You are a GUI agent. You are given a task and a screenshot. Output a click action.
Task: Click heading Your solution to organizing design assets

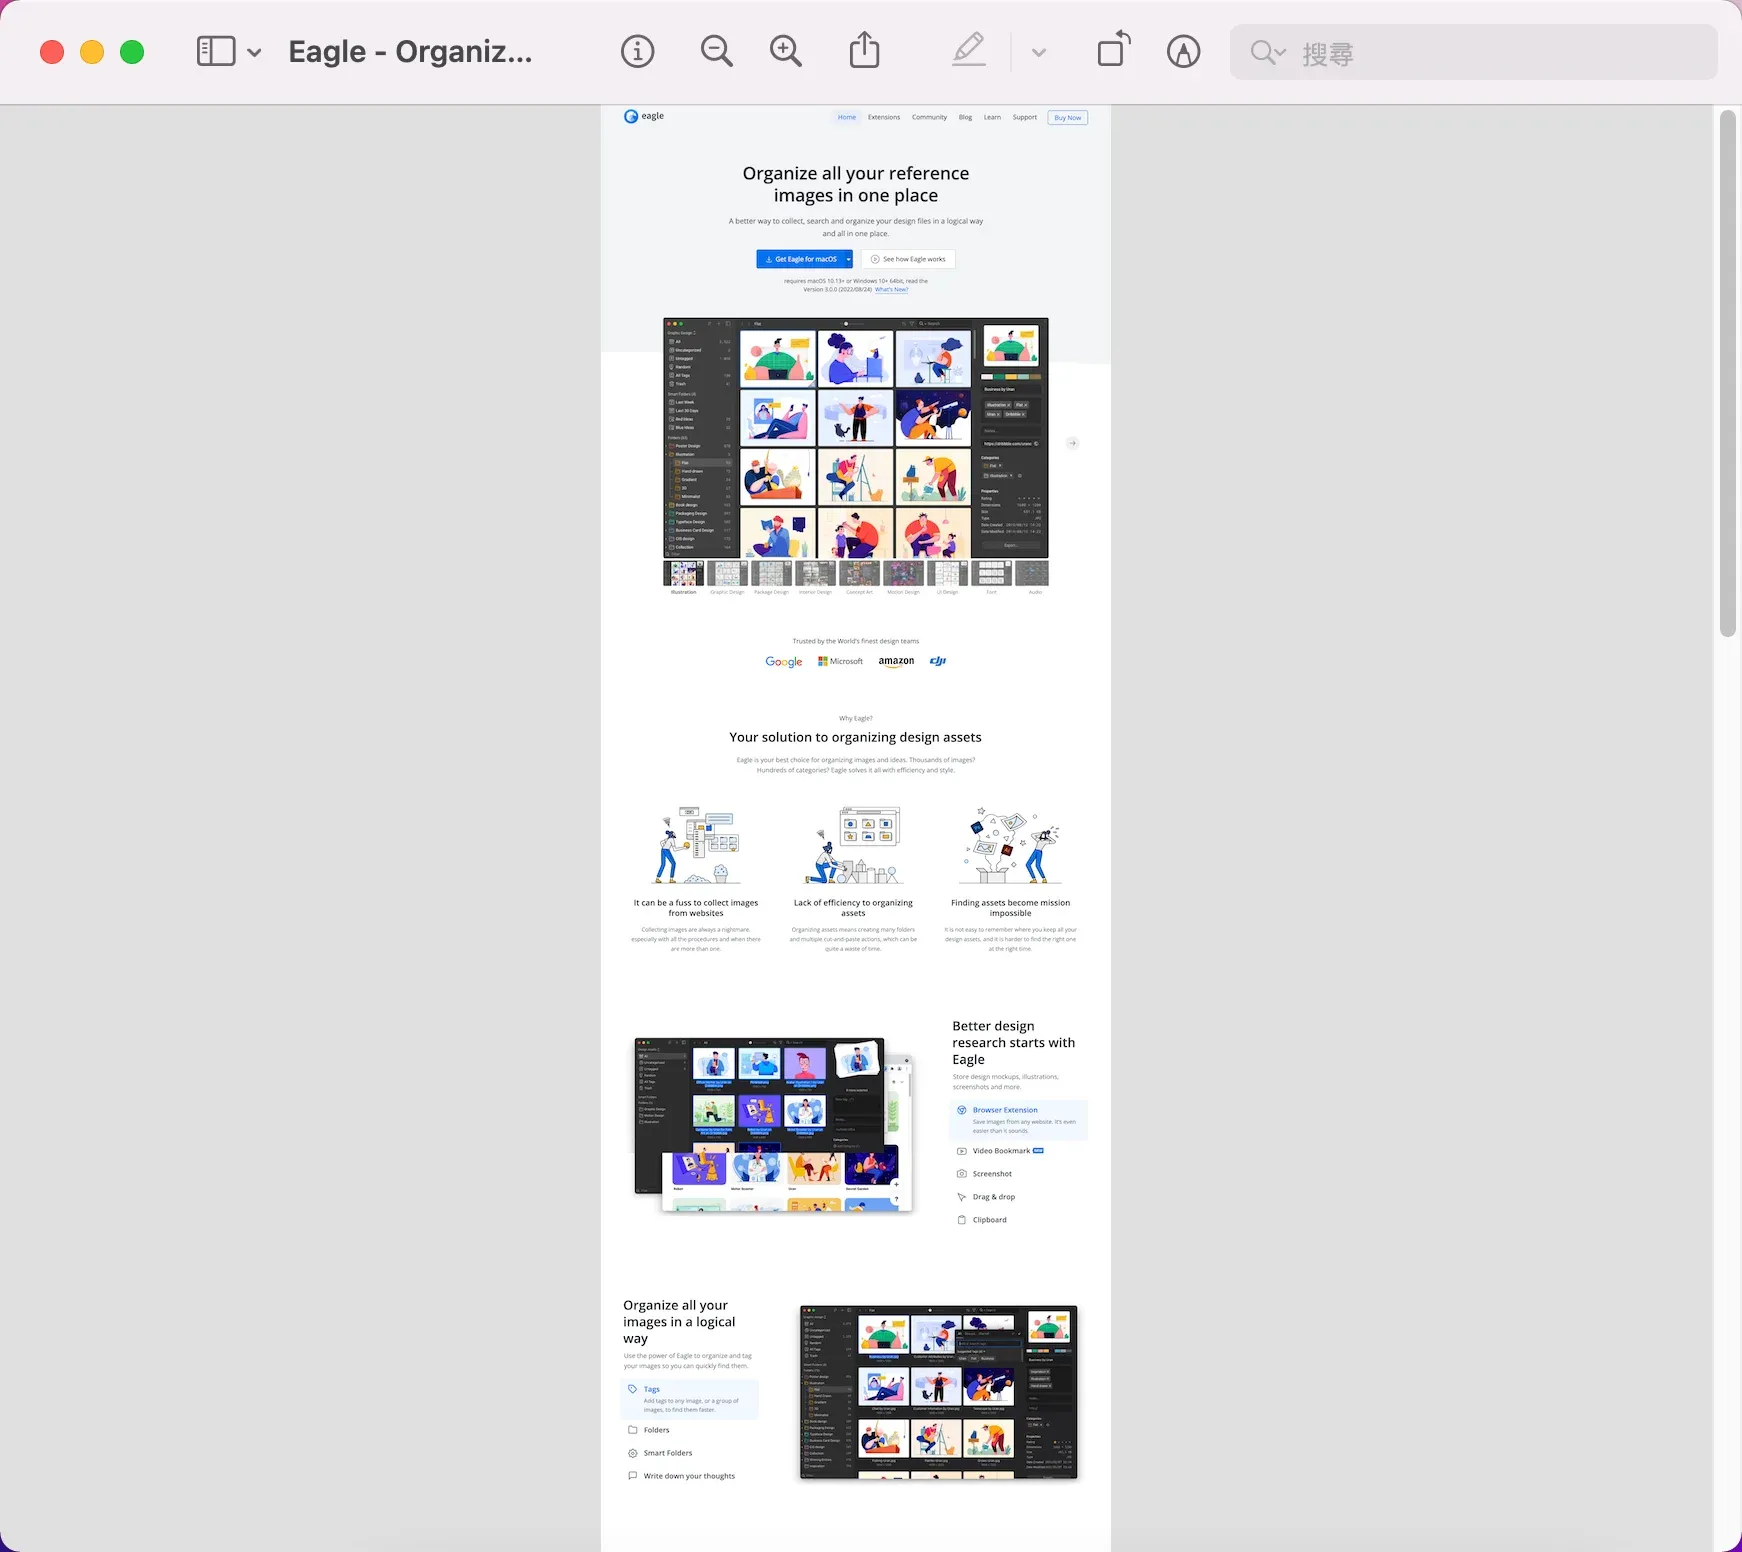tap(856, 737)
